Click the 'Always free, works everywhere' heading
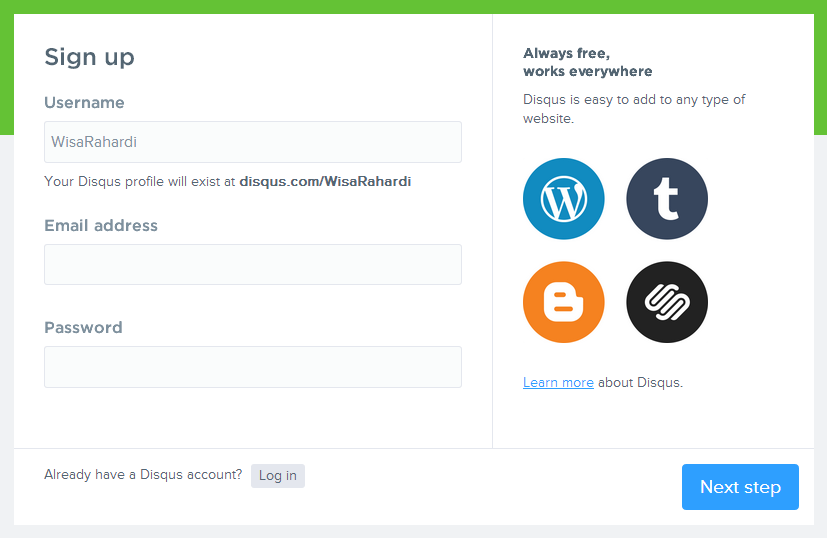The image size is (827, 538). click(x=588, y=62)
